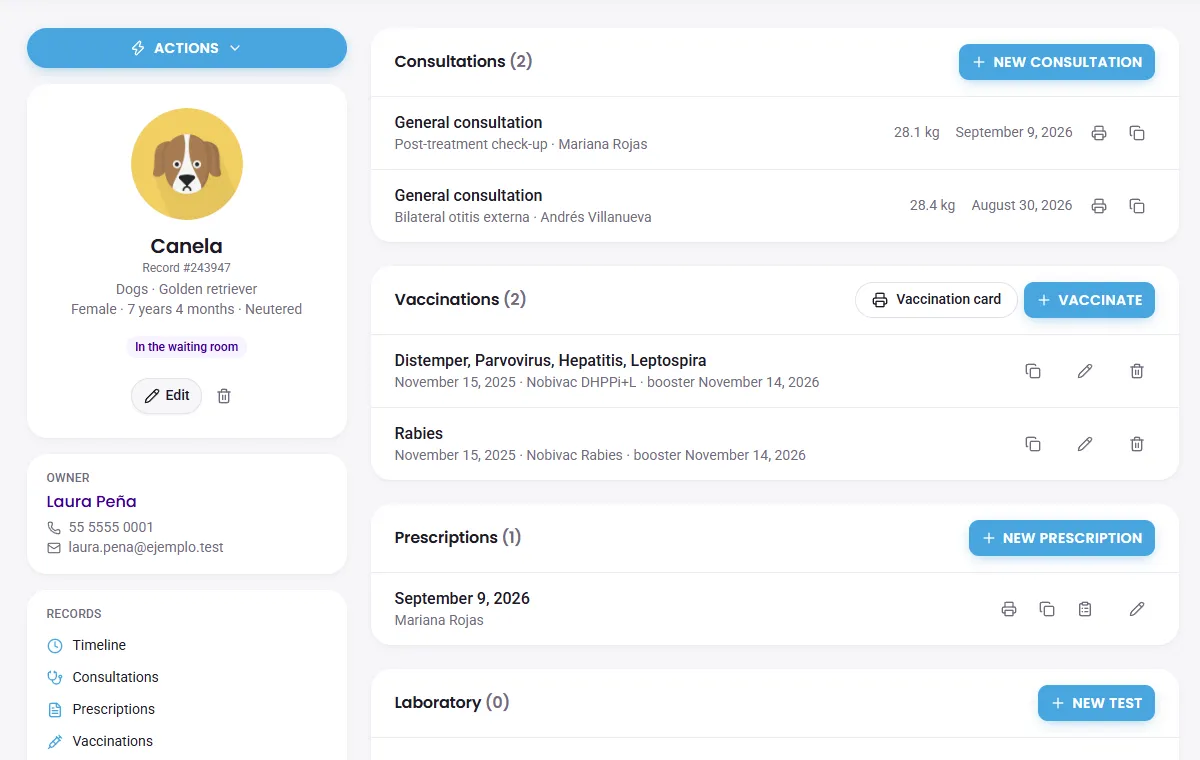Click the owner email laura.pena@ejemplo.test
Viewport: 1200px width, 760px height.
pos(146,547)
